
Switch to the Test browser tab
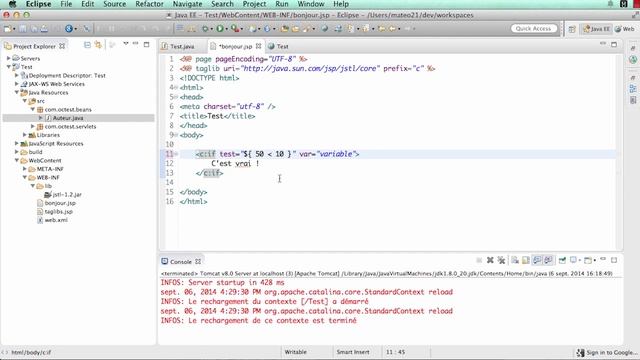coord(279,47)
